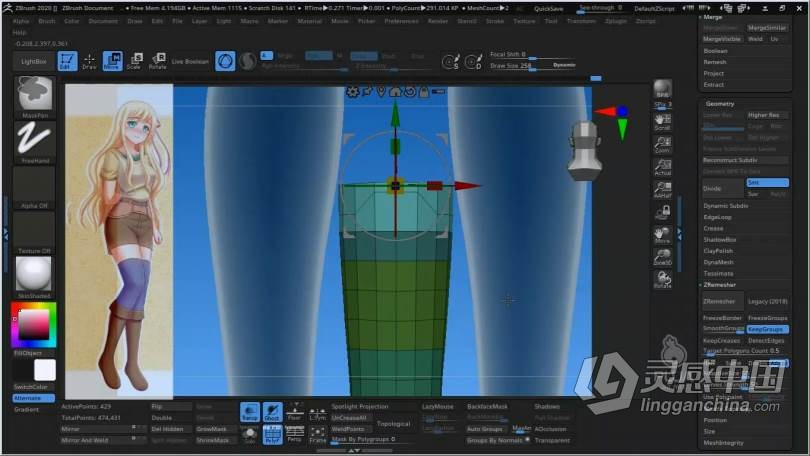Open the FreeHand stroke selector
This screenshot has height=456, width=810.
point(34,139)
